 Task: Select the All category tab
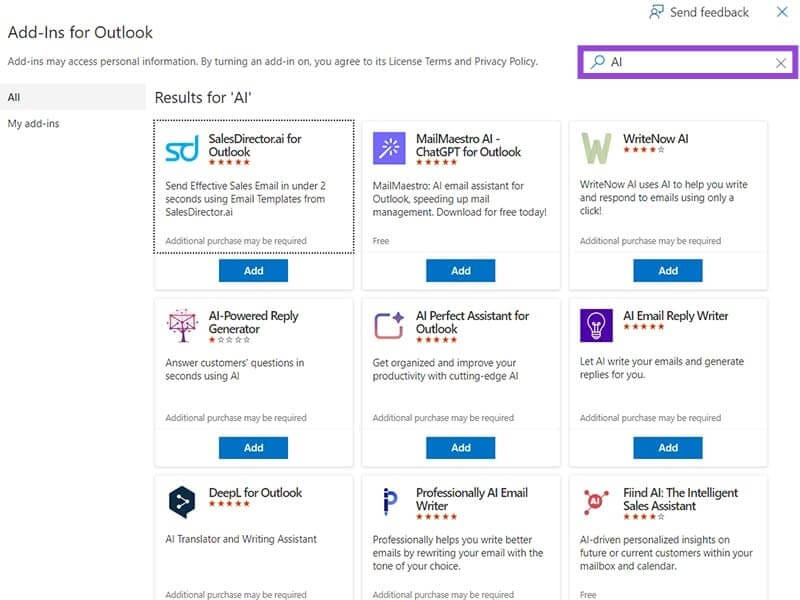[x=14, y=95]
